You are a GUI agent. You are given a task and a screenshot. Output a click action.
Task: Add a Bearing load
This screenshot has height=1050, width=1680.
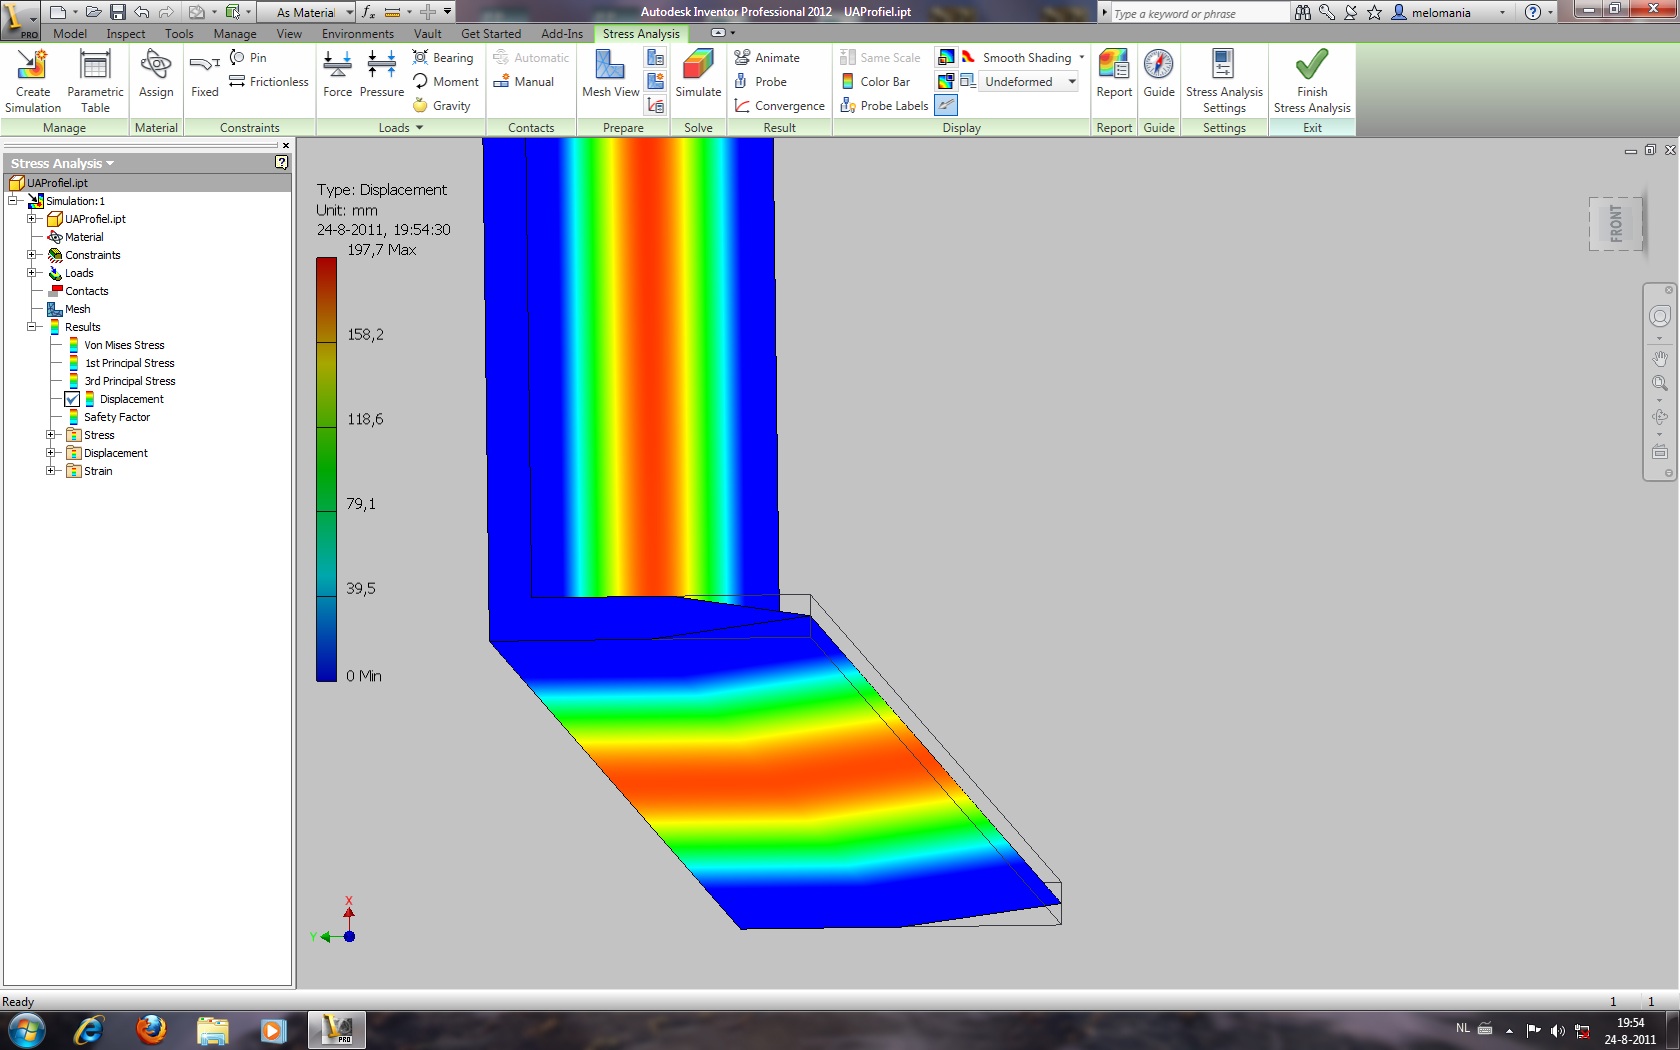[x=443, y=57]
